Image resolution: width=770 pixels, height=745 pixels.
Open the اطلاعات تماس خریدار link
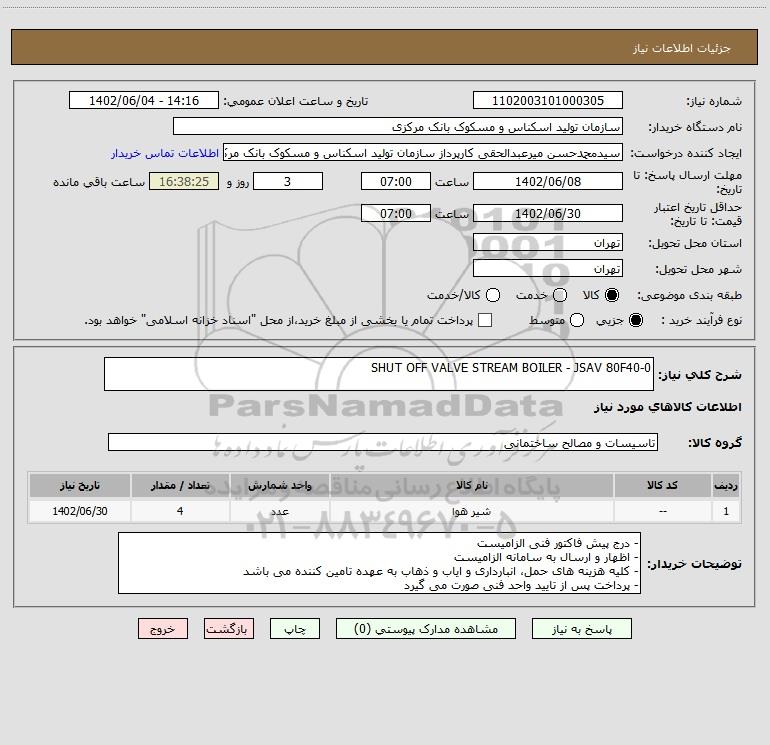click(165, 153)
